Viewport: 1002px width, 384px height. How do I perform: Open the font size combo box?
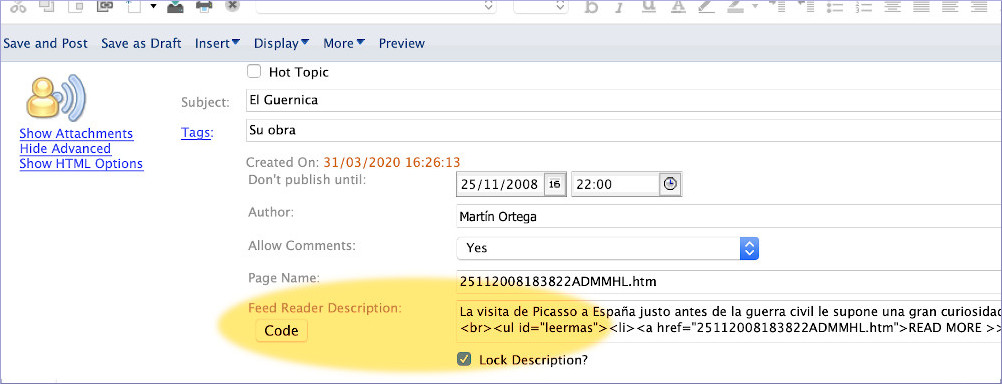540,6
